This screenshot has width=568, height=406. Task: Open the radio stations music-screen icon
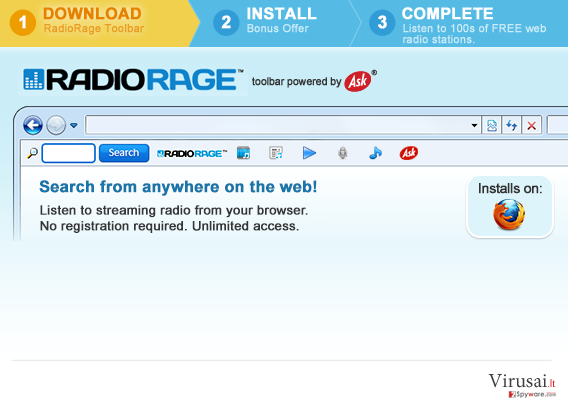pyautogui.click(x=243, y=153)
